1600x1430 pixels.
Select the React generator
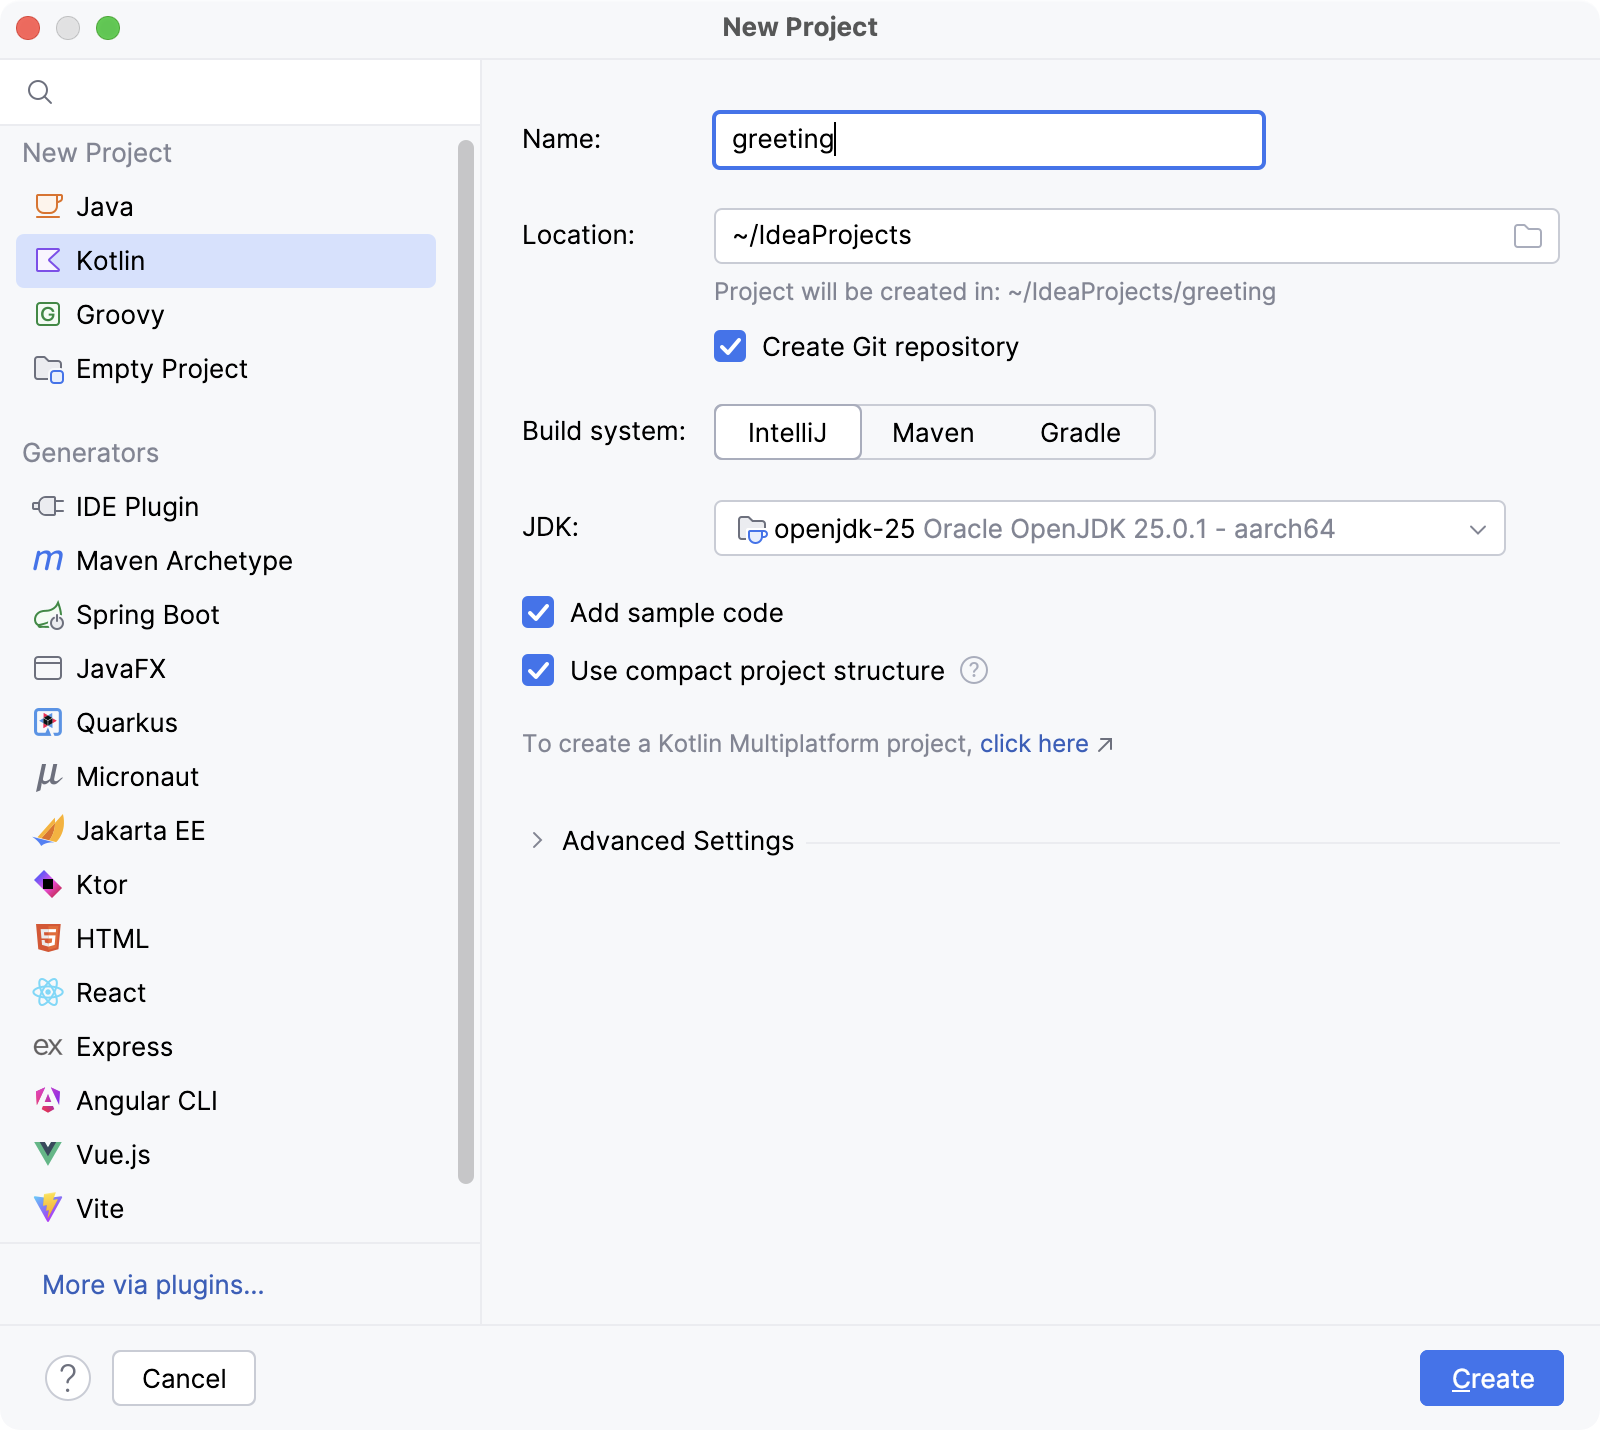pos(110,992)
